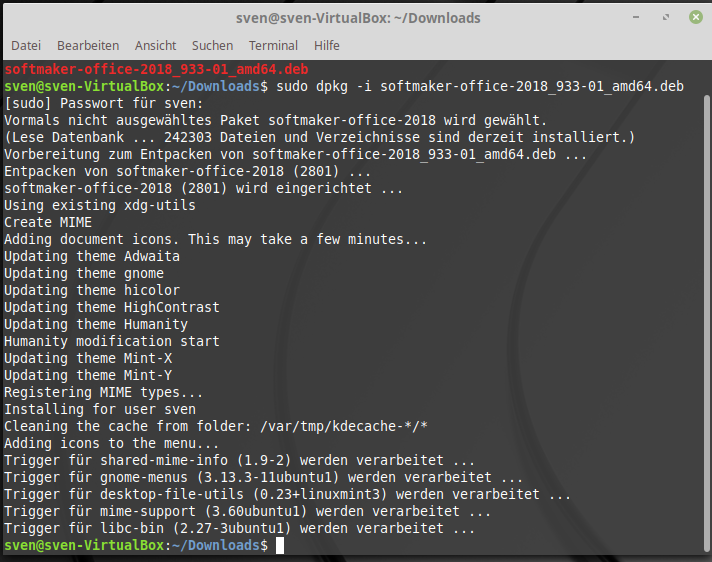The width and height of the screenshot is (712, 562).
Task: Open the Terminal menu
Action: click(273, 46)
